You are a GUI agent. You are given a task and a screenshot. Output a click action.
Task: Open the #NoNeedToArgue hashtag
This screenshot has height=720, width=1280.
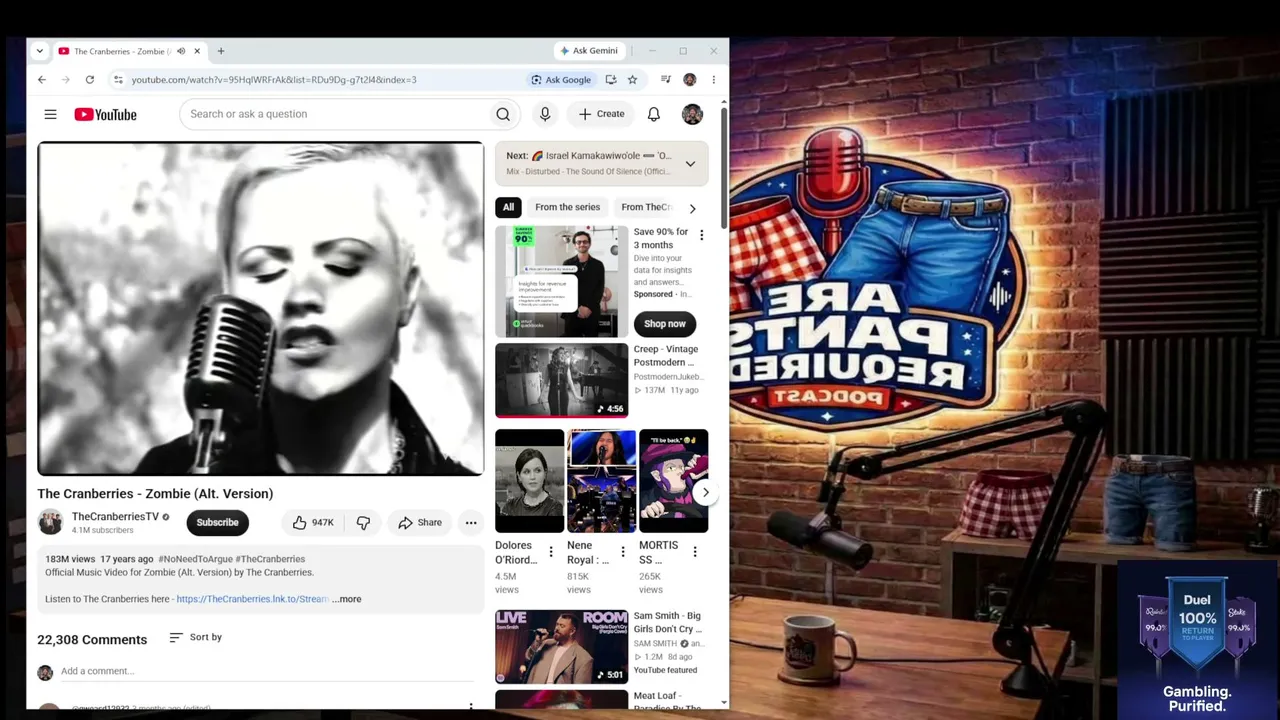click(x=194, y=559)
